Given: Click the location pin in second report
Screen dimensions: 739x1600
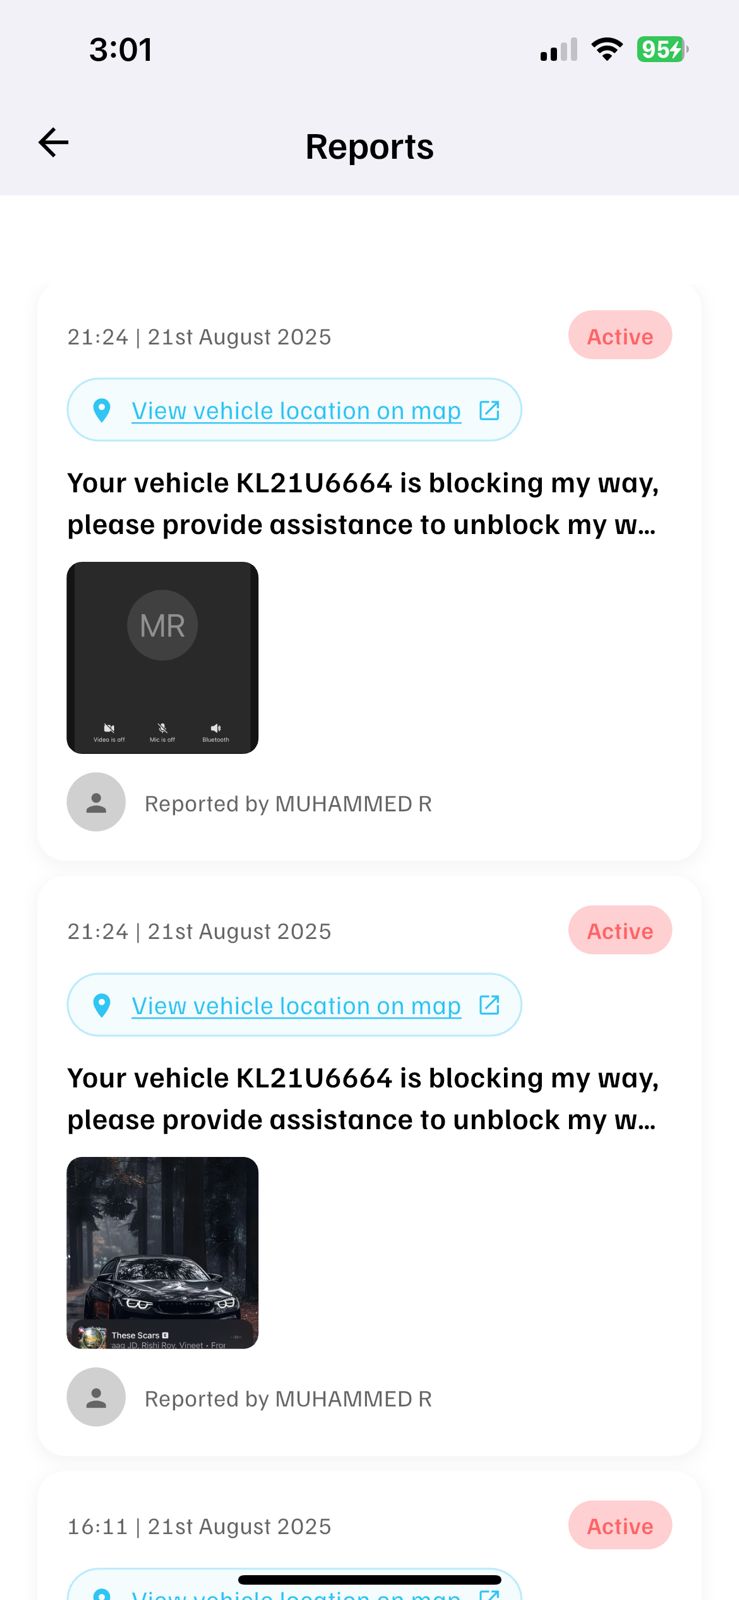Looking at the screenshot, I should [101, 1005].
